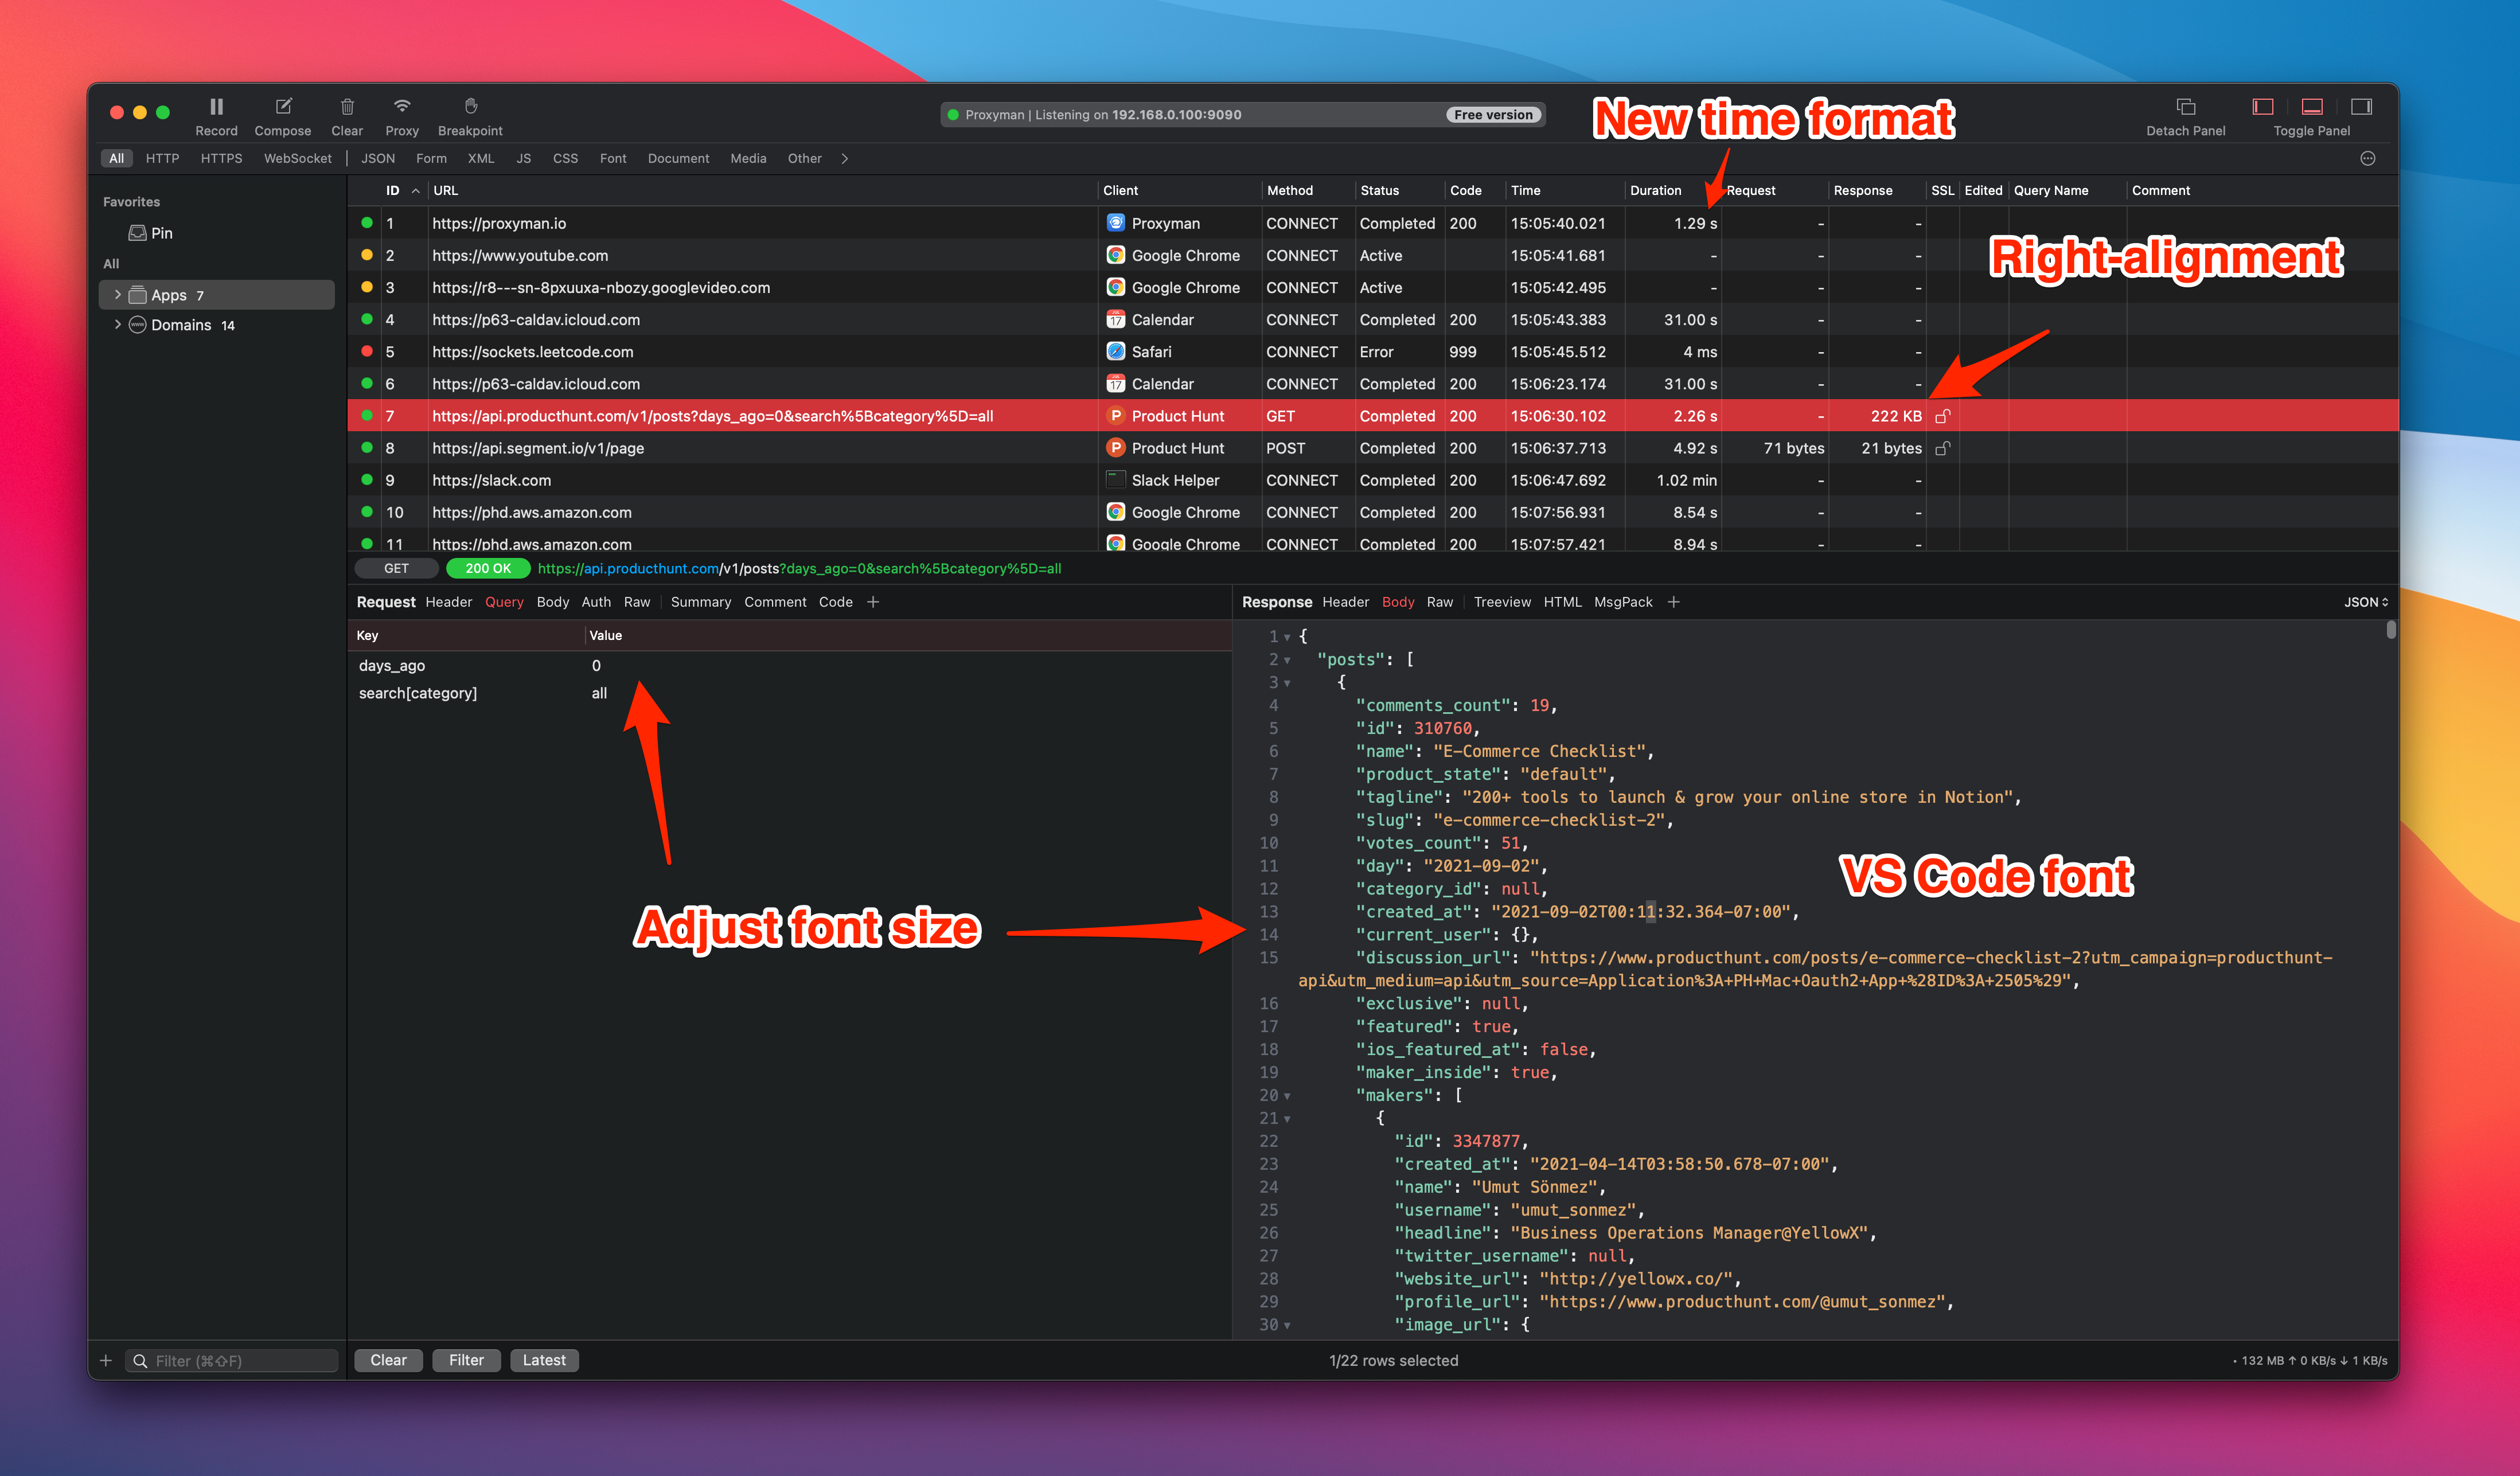Image resolution: width=2520 pixels, height=1476 pixels.
Task: Toggle the right panel layout icon
Action: (2361, 106)
